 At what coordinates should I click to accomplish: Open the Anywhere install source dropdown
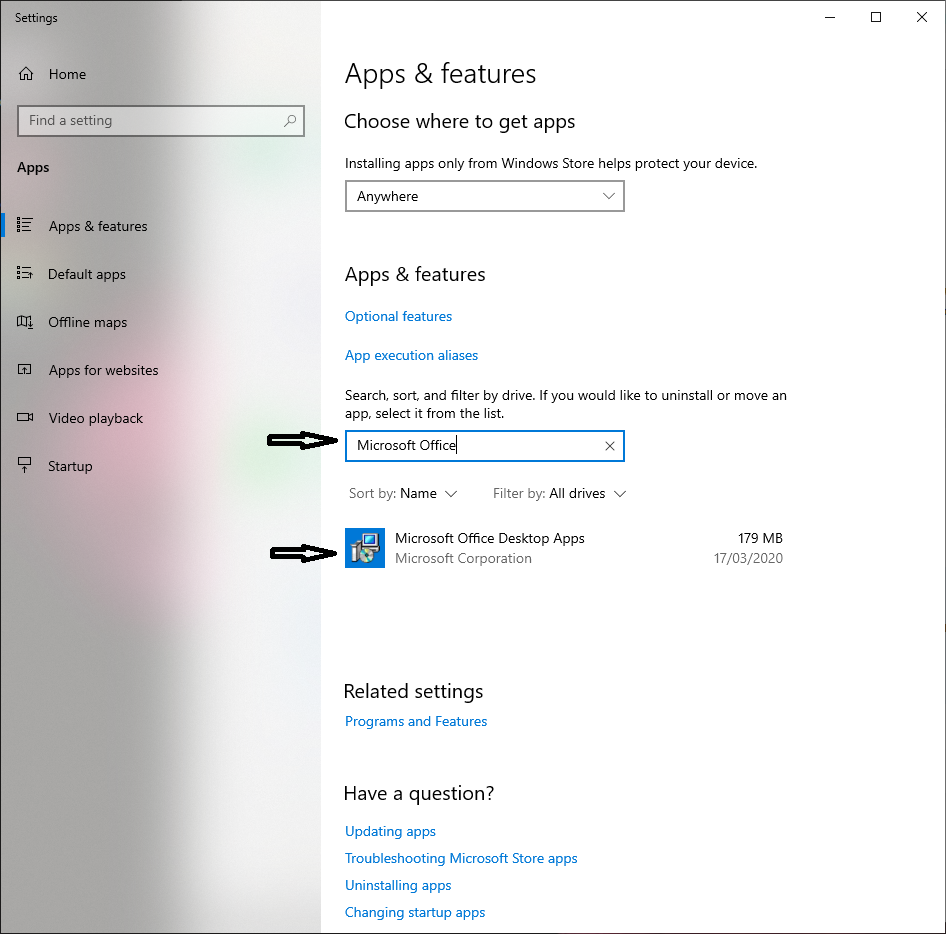click(x=484, y=196)
